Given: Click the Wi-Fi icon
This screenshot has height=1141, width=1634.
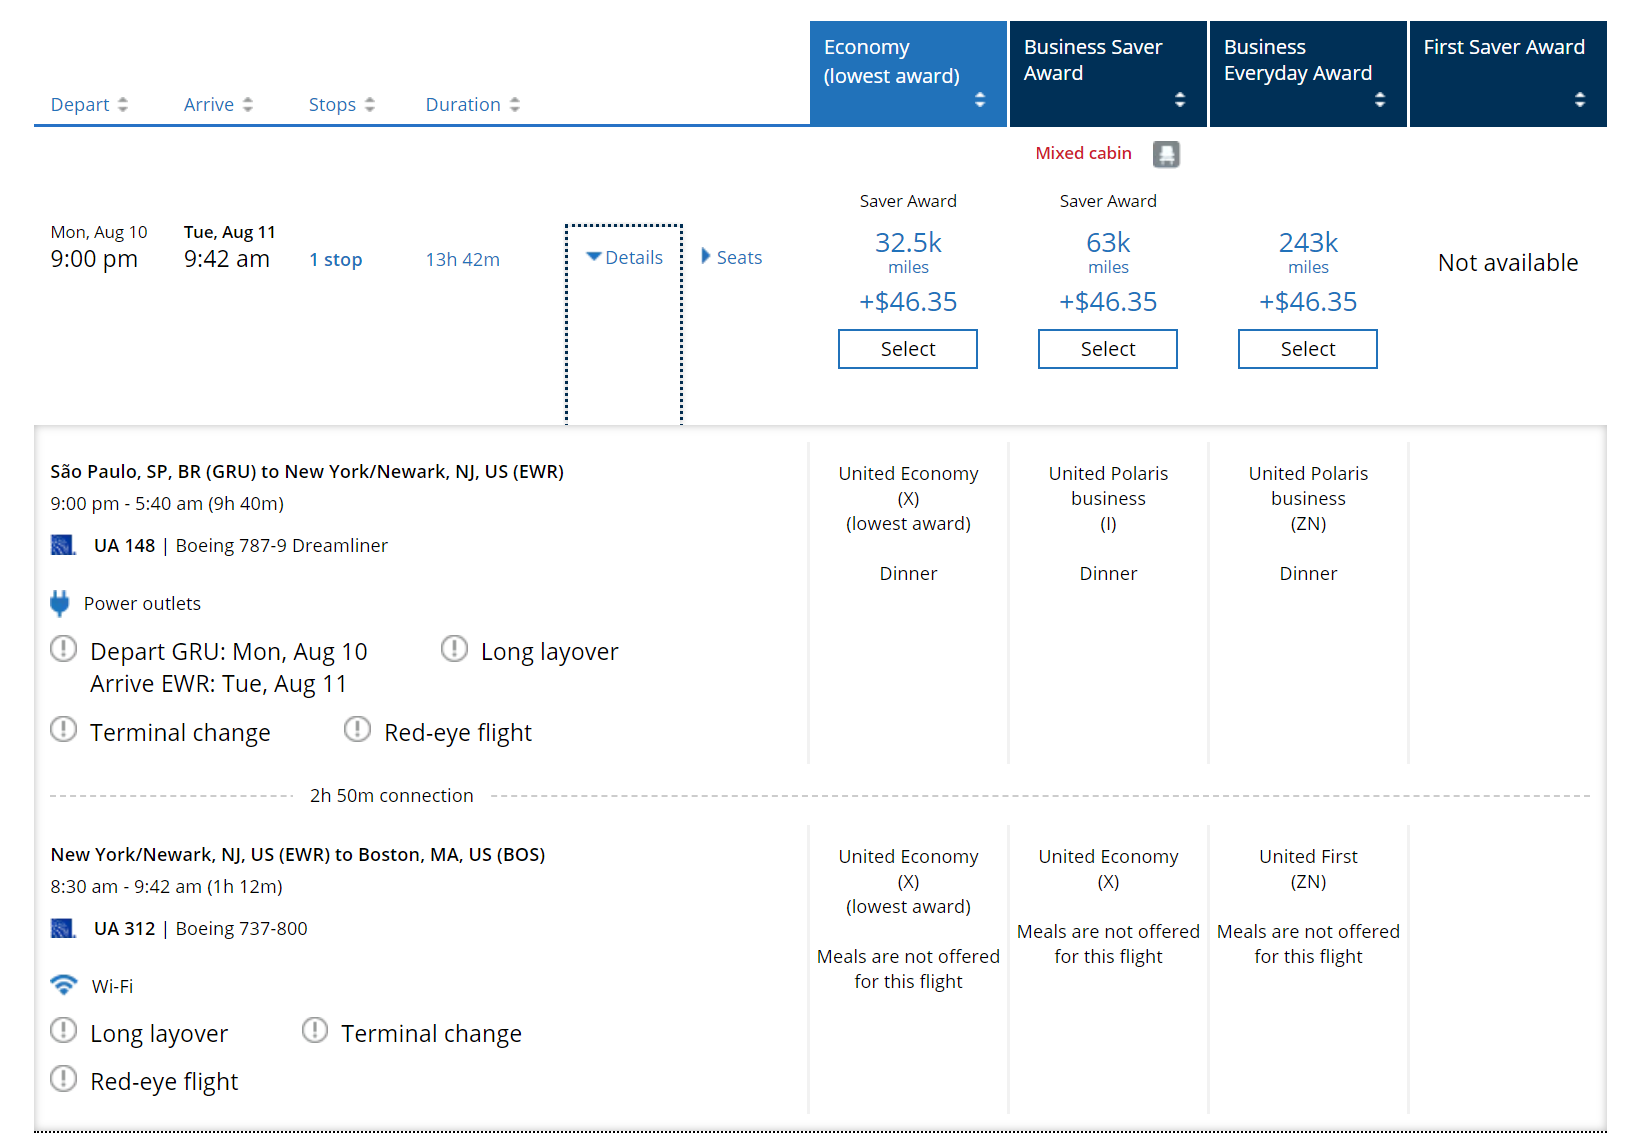Looking at the screenshot, I should tap(63, 985).
